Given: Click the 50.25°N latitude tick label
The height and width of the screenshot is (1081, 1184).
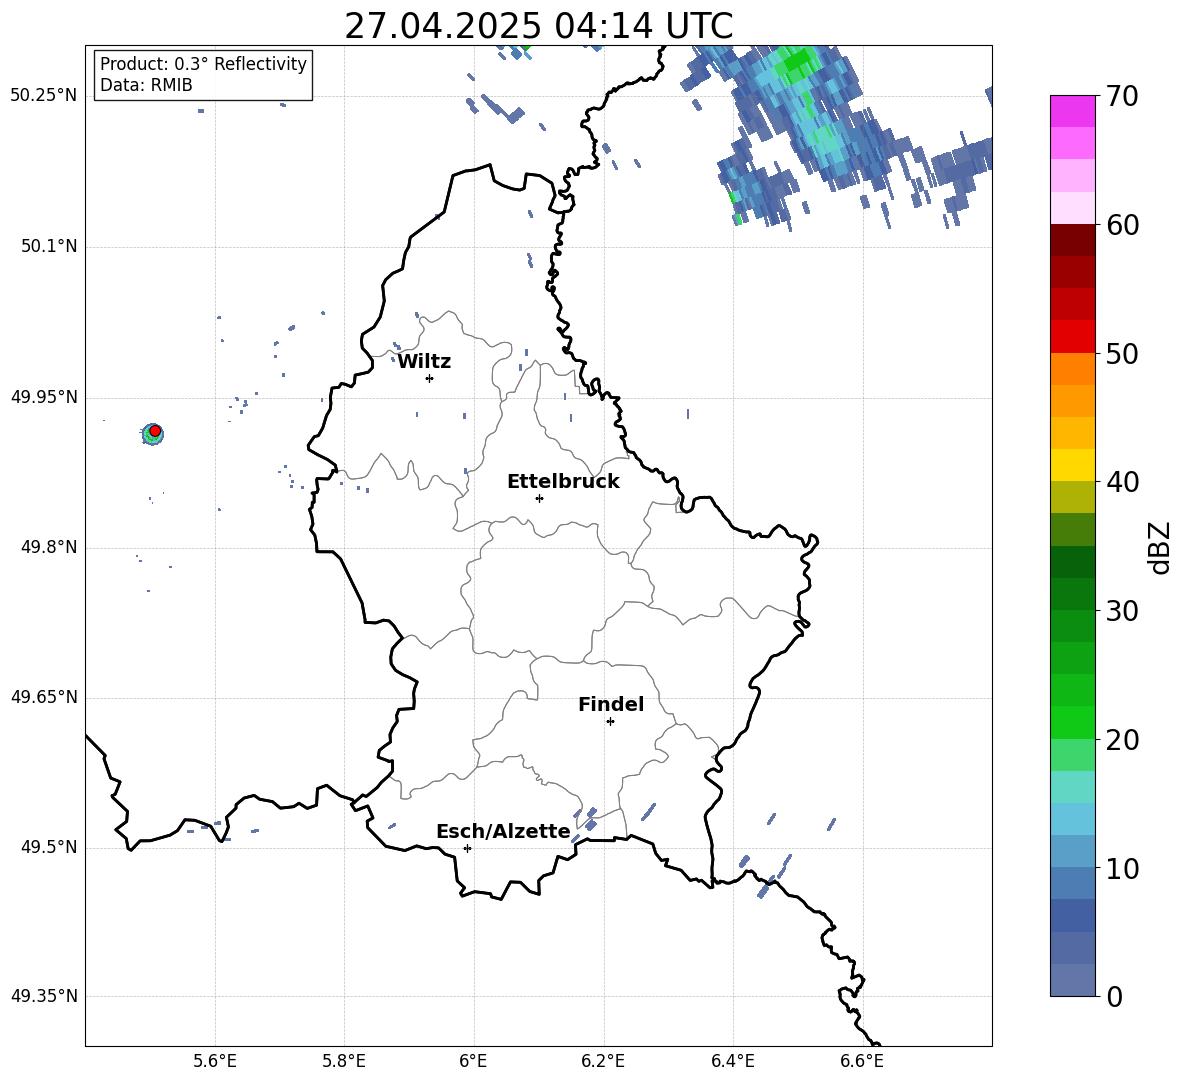Looking at the screenshot, I should [44, 96].
